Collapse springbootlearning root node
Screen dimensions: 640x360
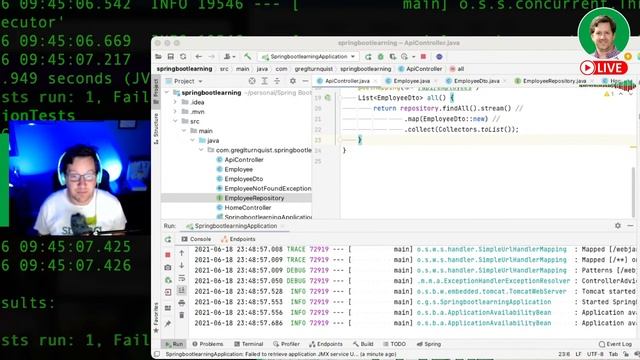click(167, 93)
